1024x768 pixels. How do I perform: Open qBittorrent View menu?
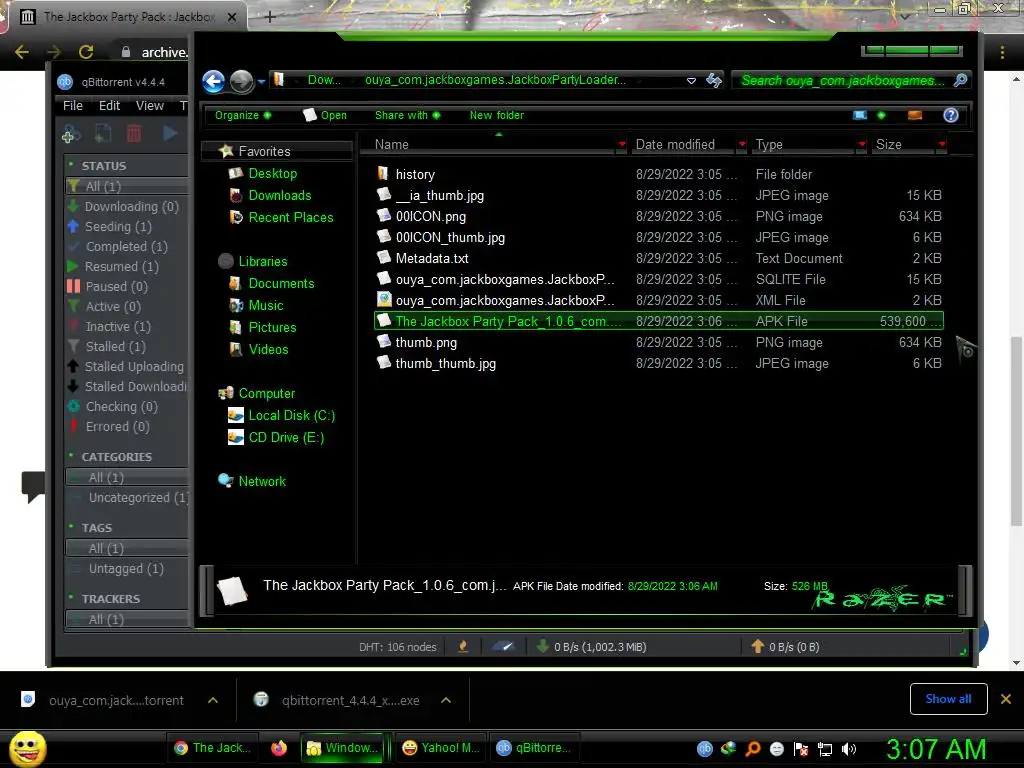[x=150, y=105]
